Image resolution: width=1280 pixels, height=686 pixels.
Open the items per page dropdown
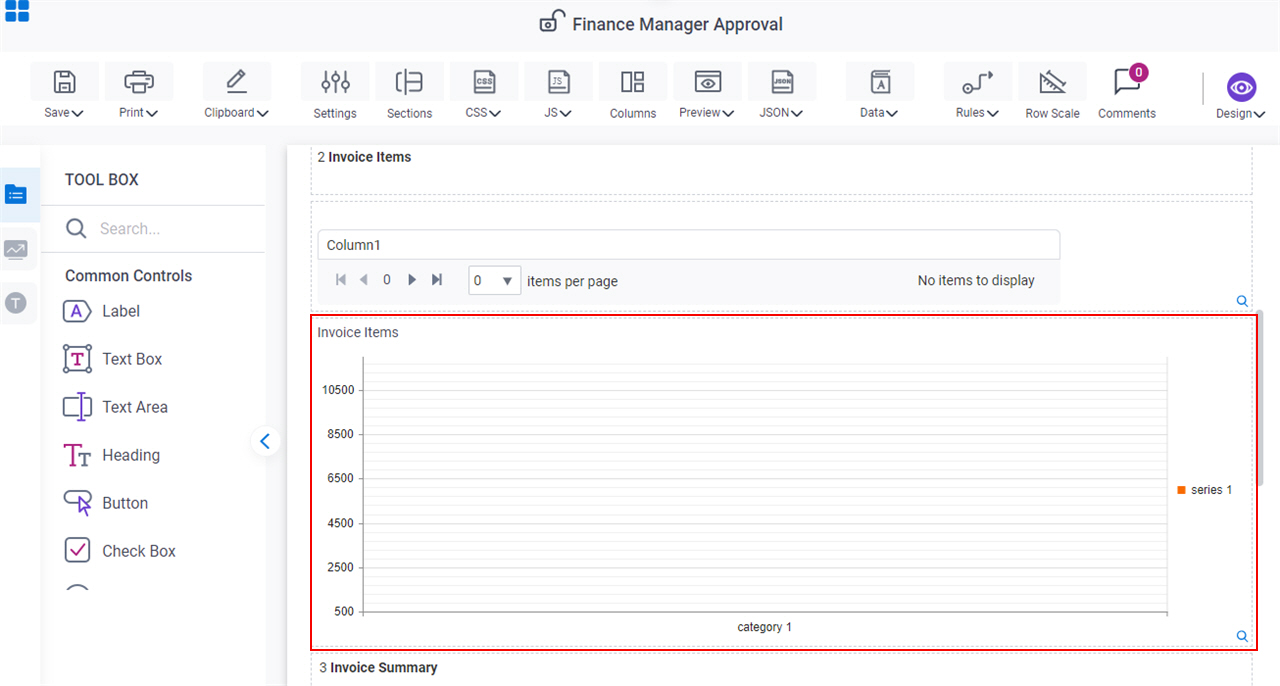pyautogui.click(x=508, y=281)
